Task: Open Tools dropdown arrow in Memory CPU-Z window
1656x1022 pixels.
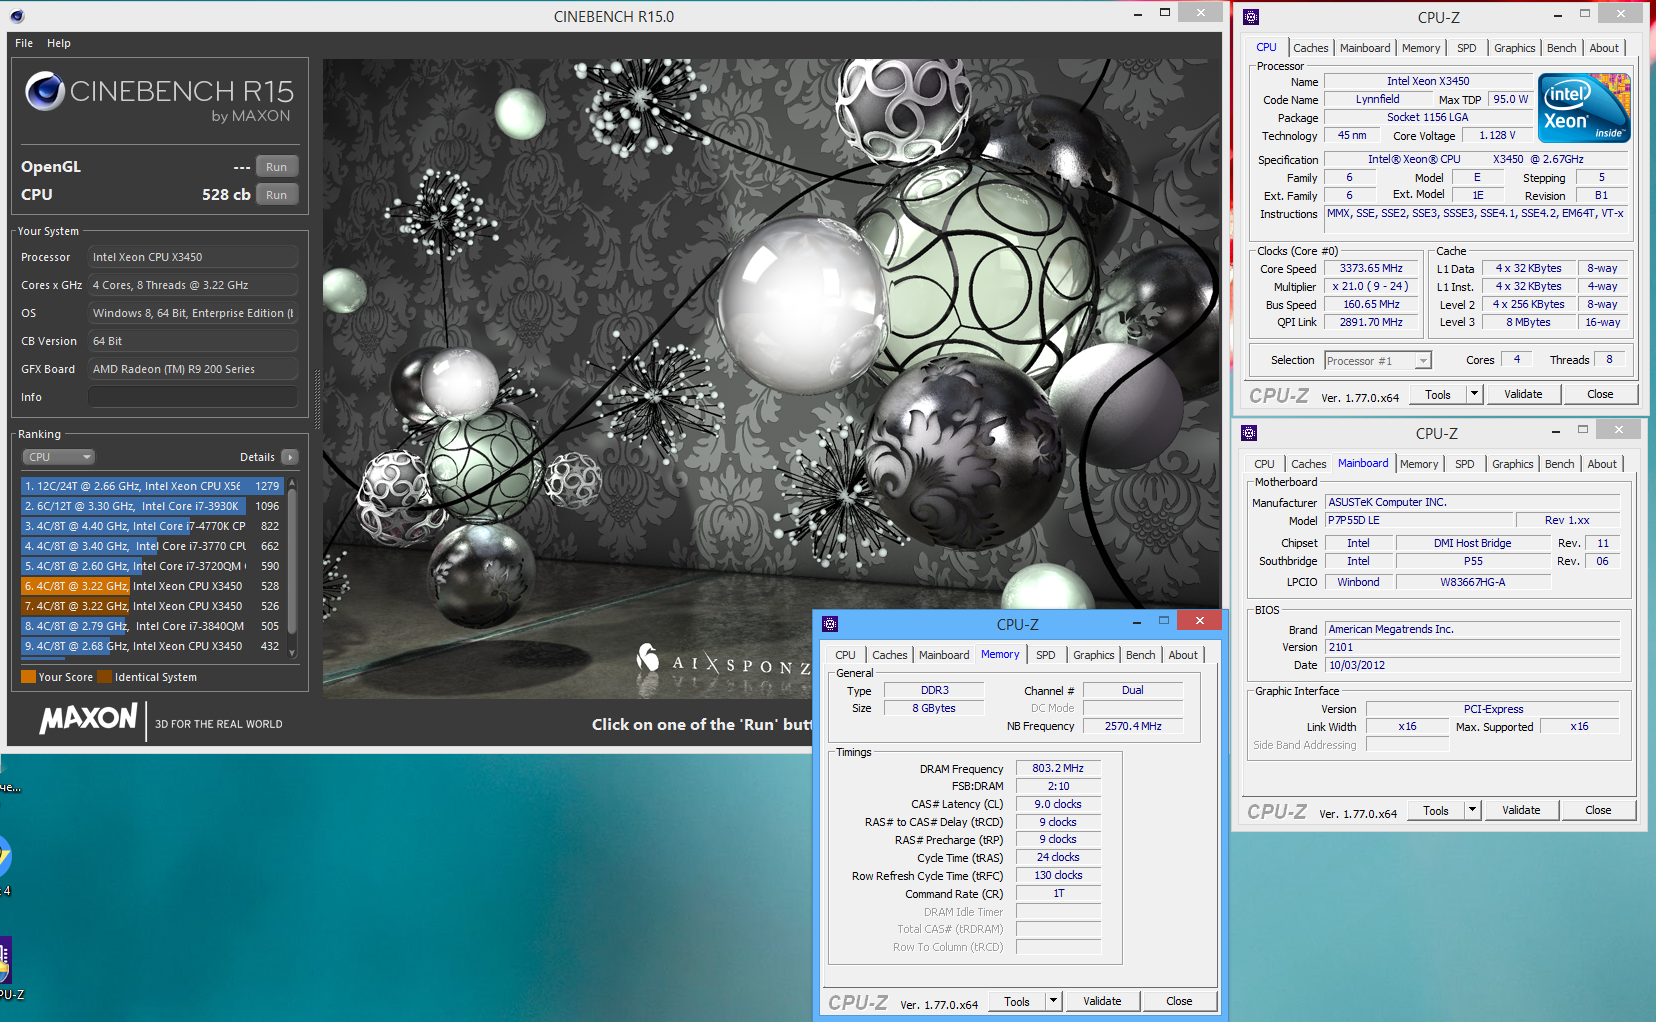Action: (1052, 1001)
